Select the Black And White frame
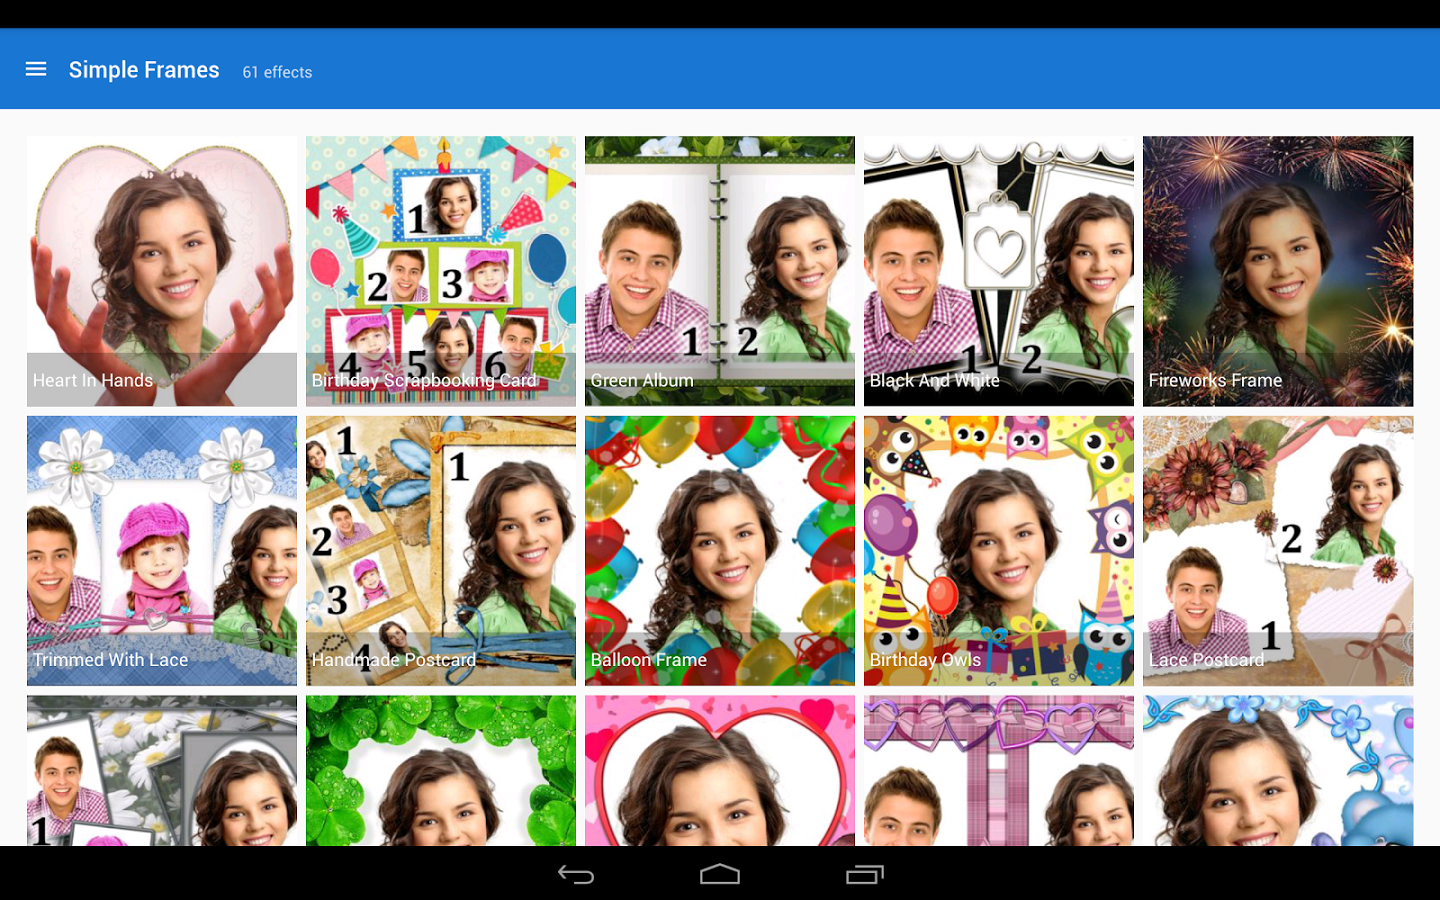 [x=998, y=270]
